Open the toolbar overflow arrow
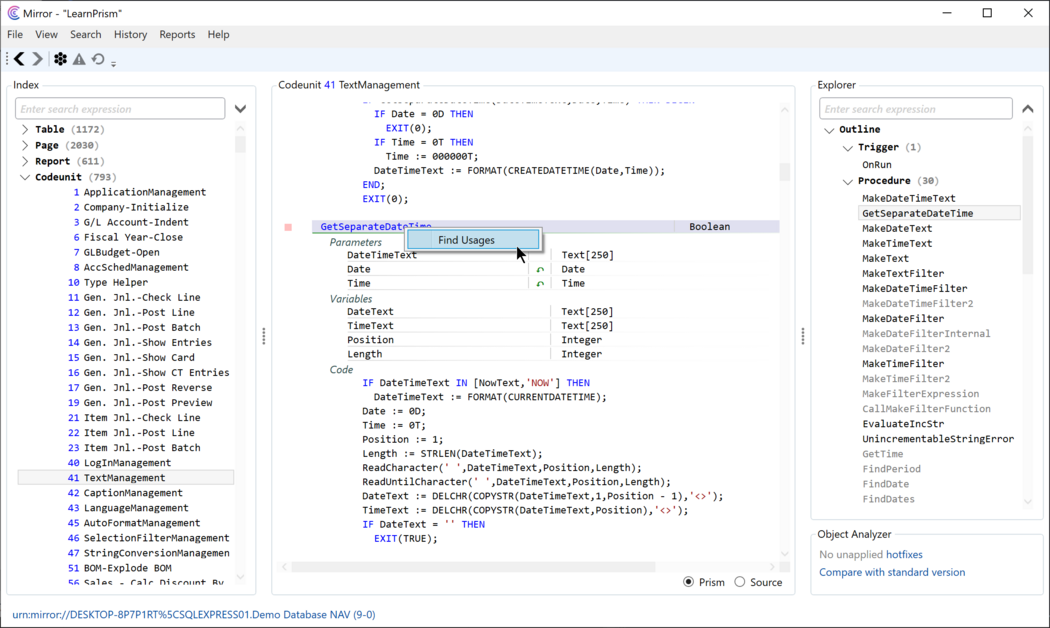The image size is (1050, 628). coord(113,63)
